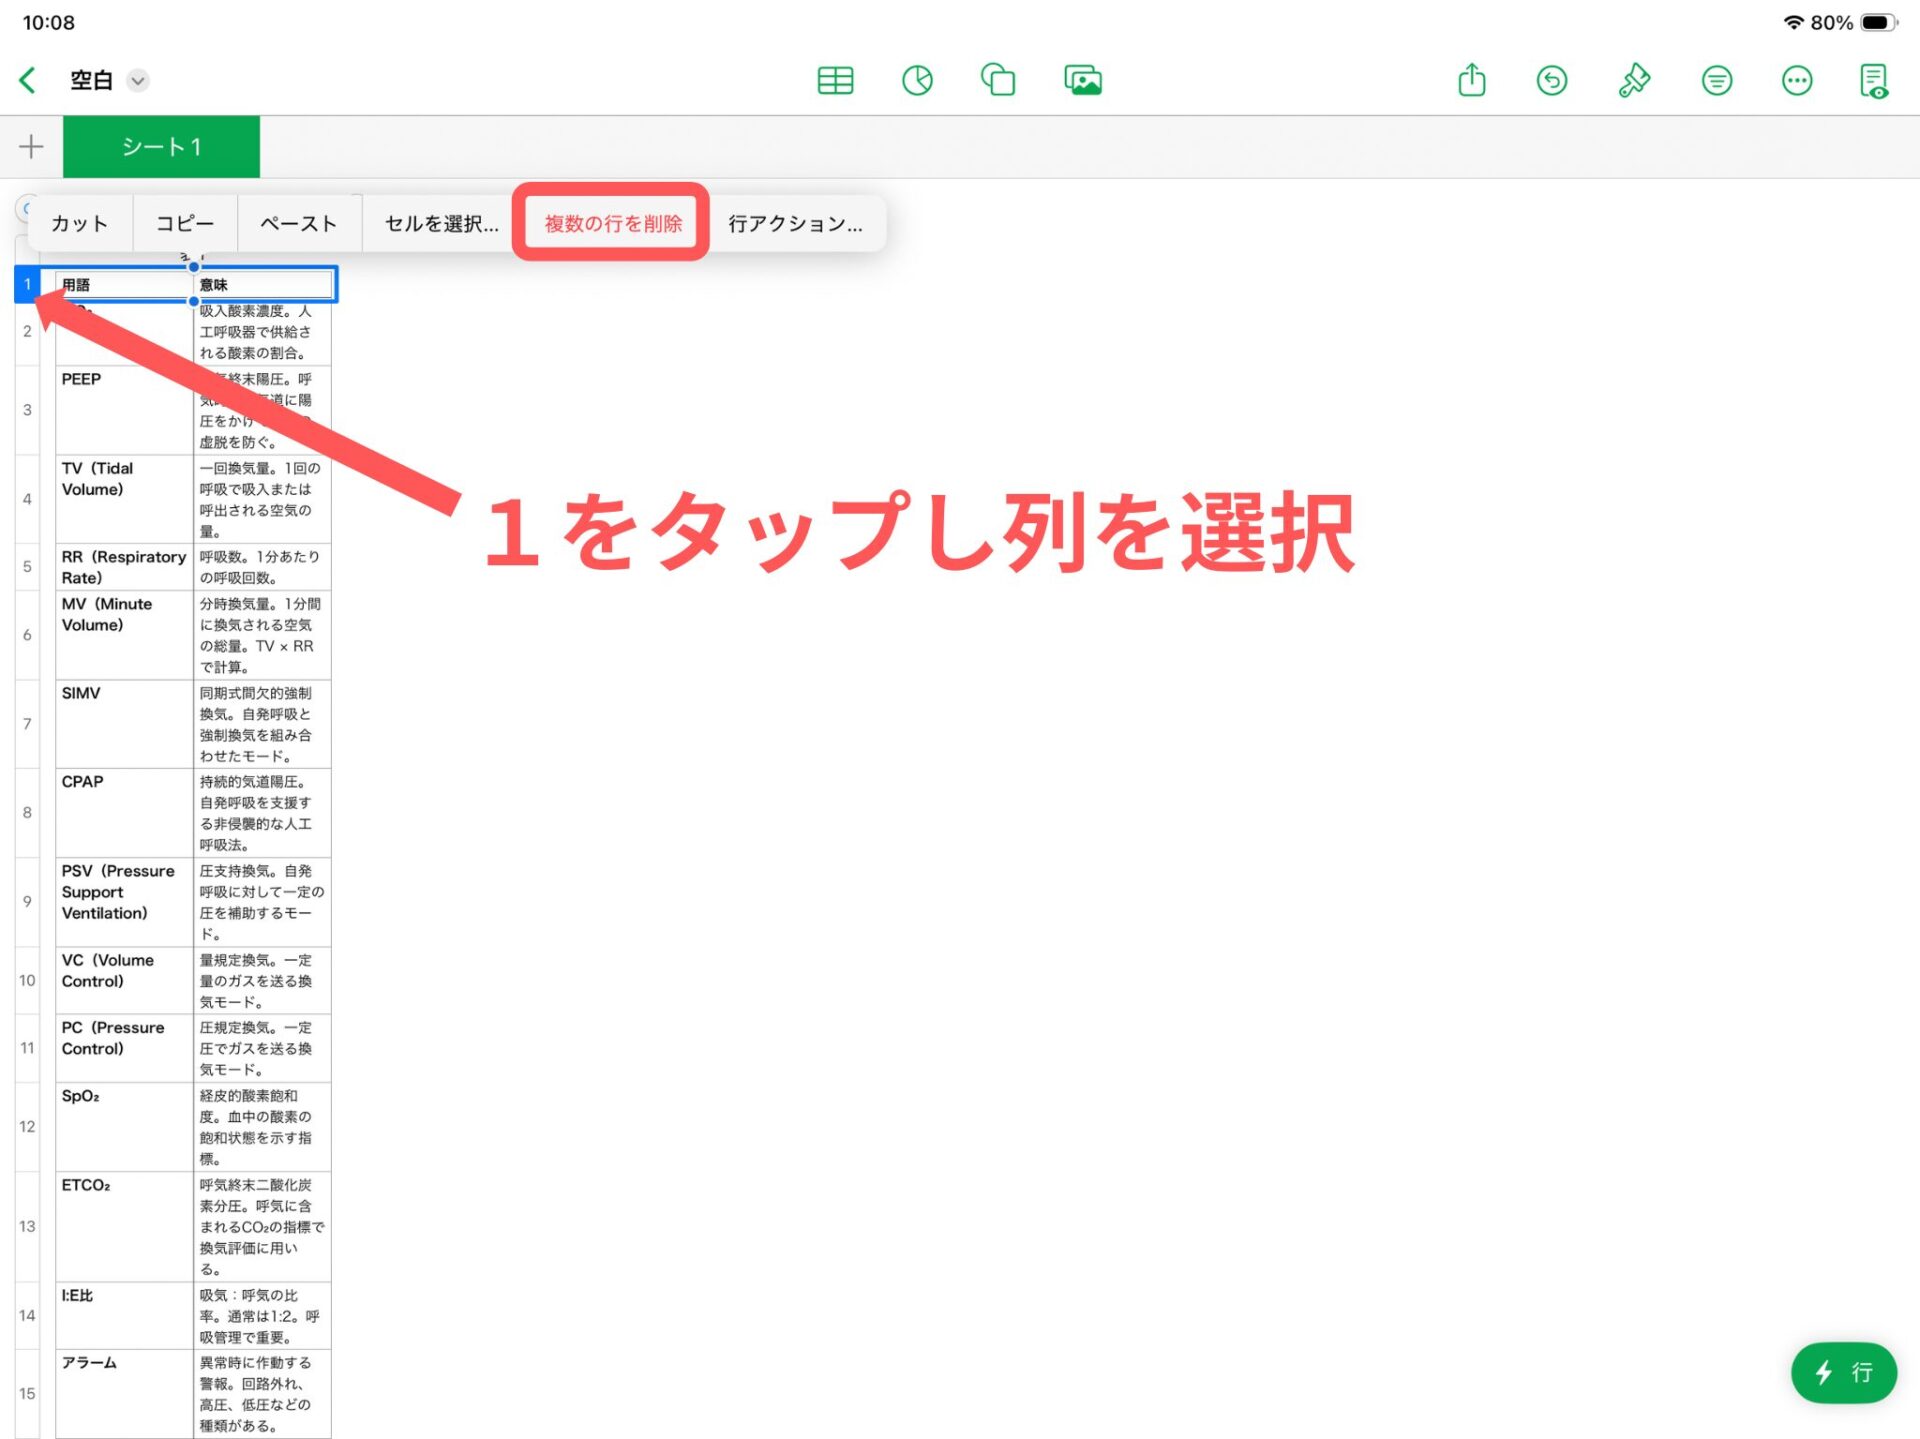
Task: Choose カット from the context menu
Action: [x=79, y=223]
